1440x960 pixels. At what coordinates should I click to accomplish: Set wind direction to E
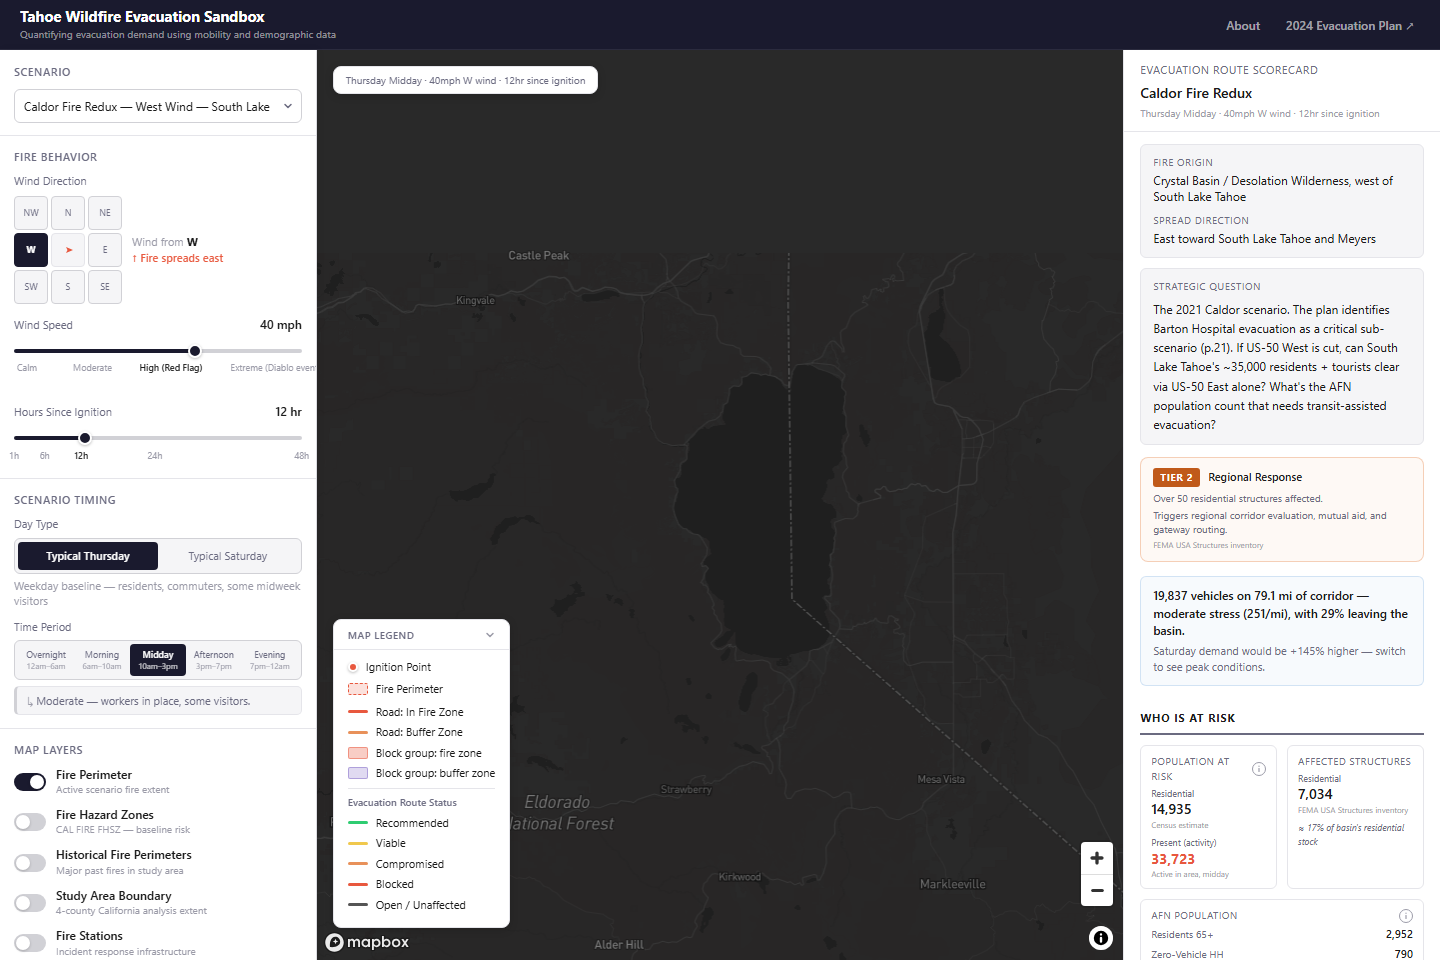tap(105, 250)
